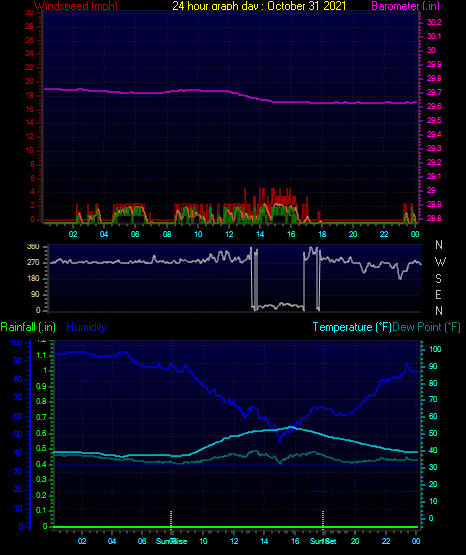
Task: Click the Barometer (.in) axis title
Action: [405, 6]
